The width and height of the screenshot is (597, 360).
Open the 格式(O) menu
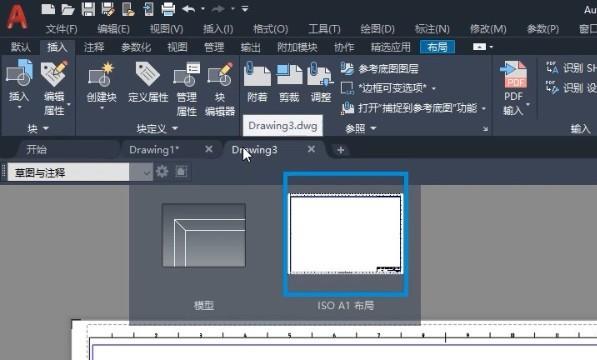click(x=271, y=29)
